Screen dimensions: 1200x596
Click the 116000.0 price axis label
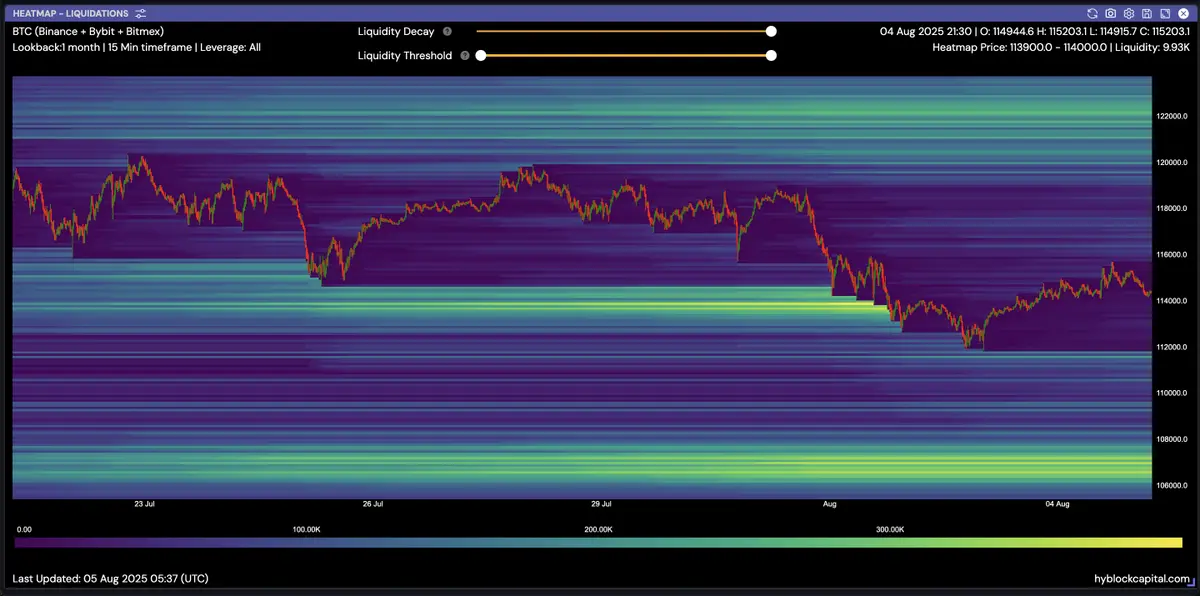pos(1173,254)
